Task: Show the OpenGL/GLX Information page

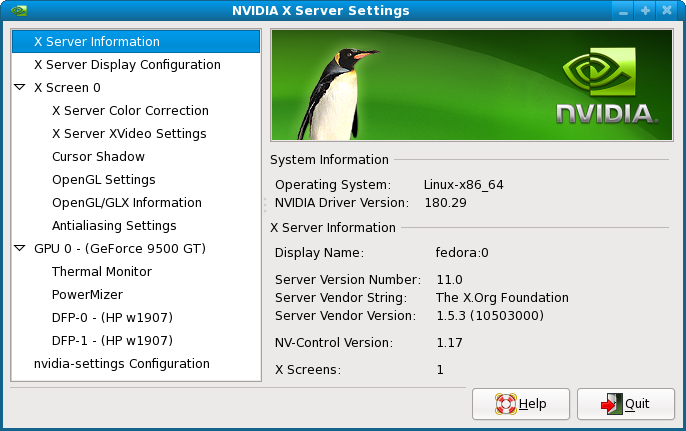Action: coord(127,203)
